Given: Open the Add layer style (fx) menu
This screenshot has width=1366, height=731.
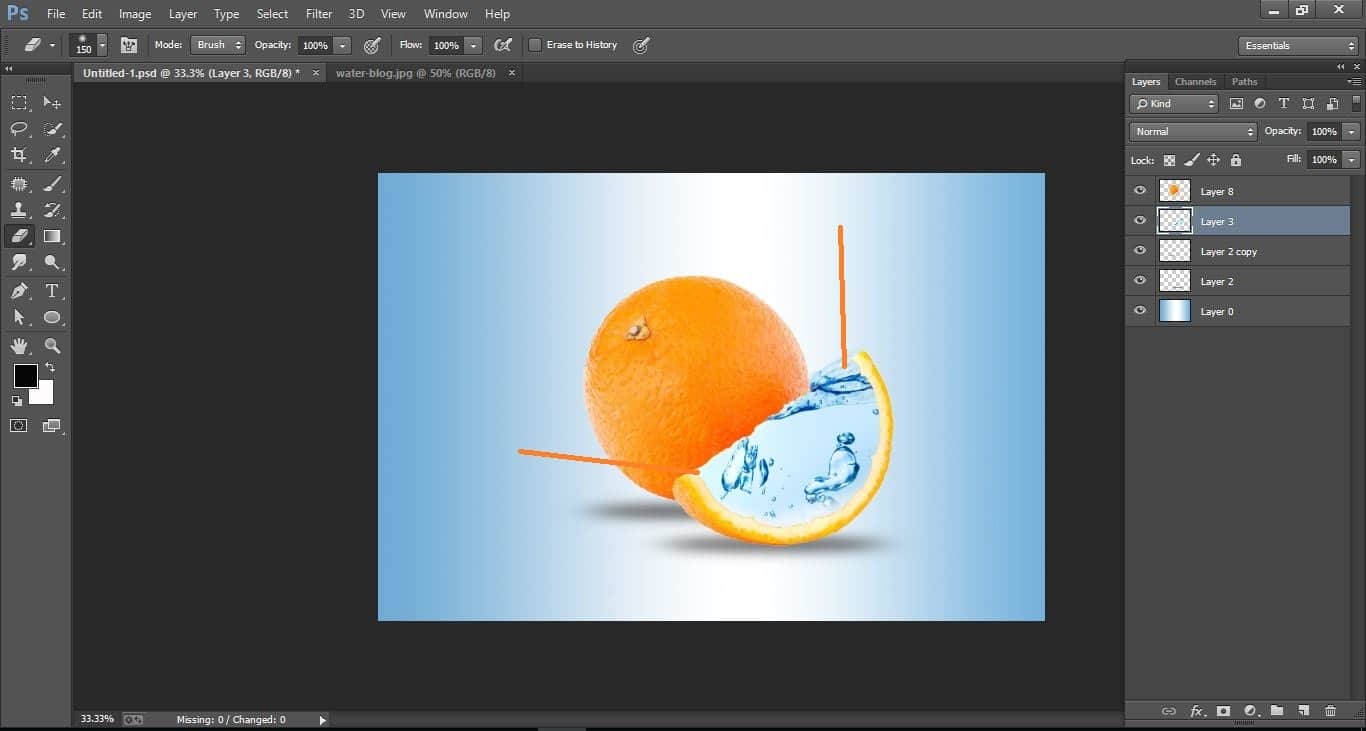Looking at the screenshot, I should (1197, 711).
